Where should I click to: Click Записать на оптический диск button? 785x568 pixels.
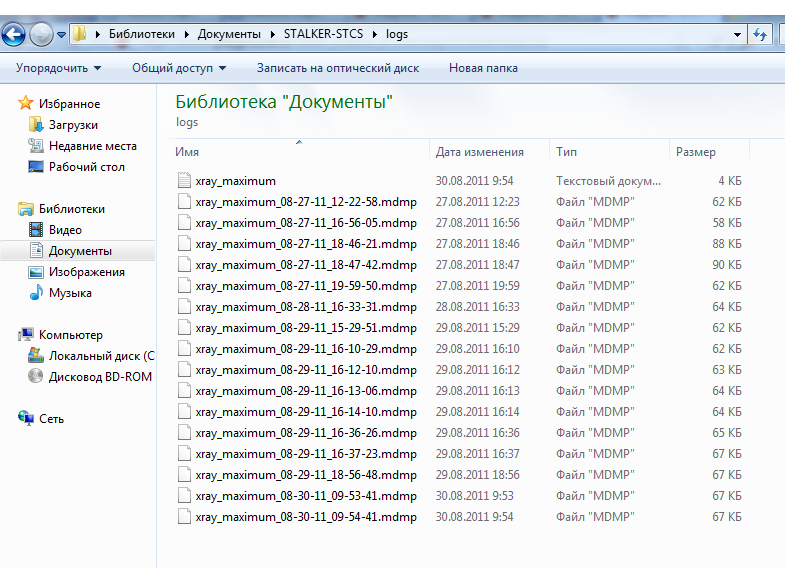click(x=337, y=68)
